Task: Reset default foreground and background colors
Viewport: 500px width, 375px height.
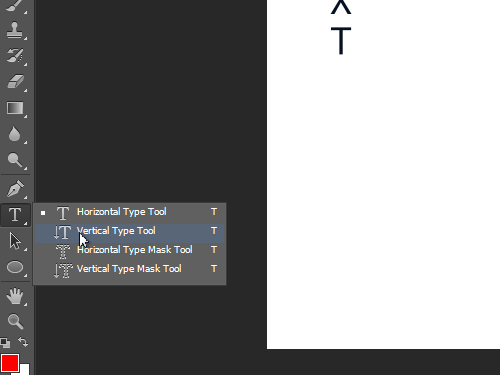Action: coord(5,342)
